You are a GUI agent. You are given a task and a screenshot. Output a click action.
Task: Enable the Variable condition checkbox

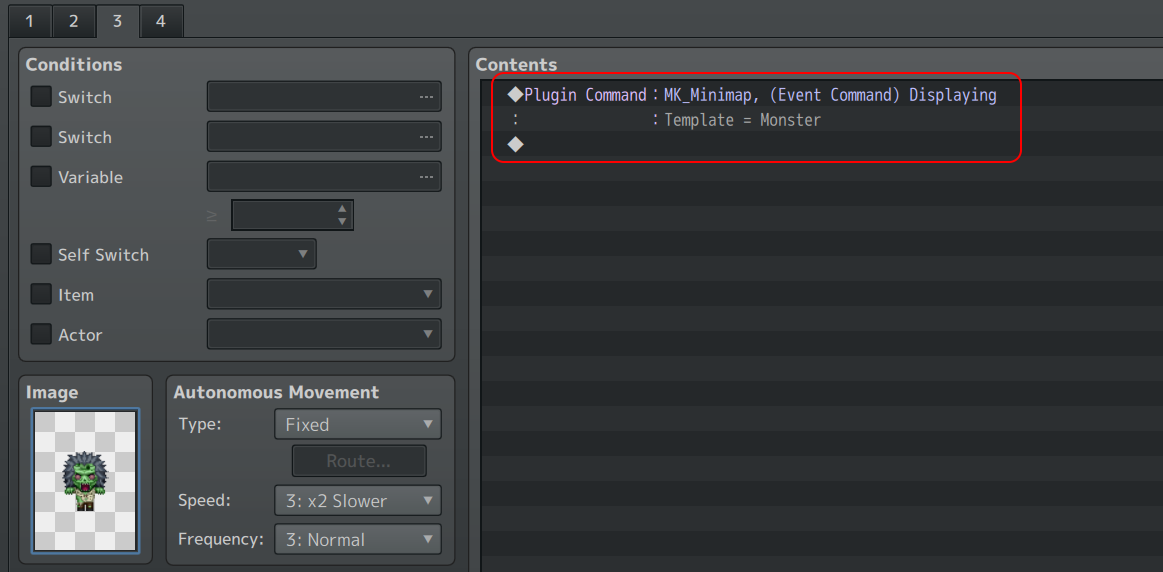(41, 177)
